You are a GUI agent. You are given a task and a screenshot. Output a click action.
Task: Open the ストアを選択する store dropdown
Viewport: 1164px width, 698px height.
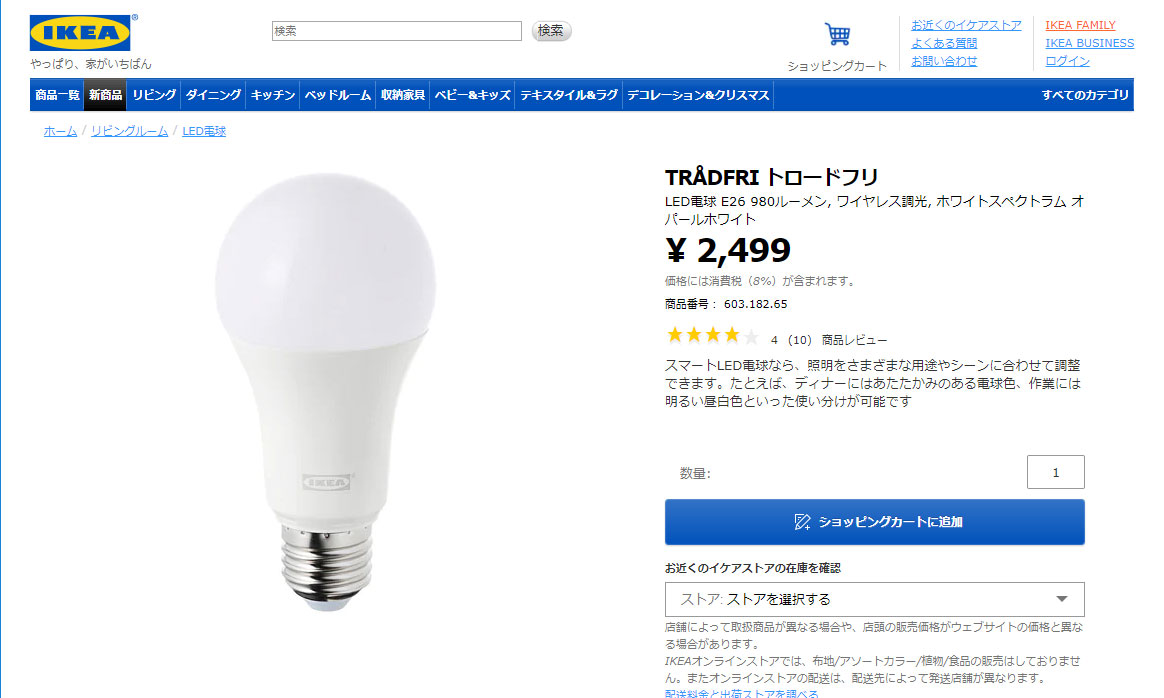(874, 599)
